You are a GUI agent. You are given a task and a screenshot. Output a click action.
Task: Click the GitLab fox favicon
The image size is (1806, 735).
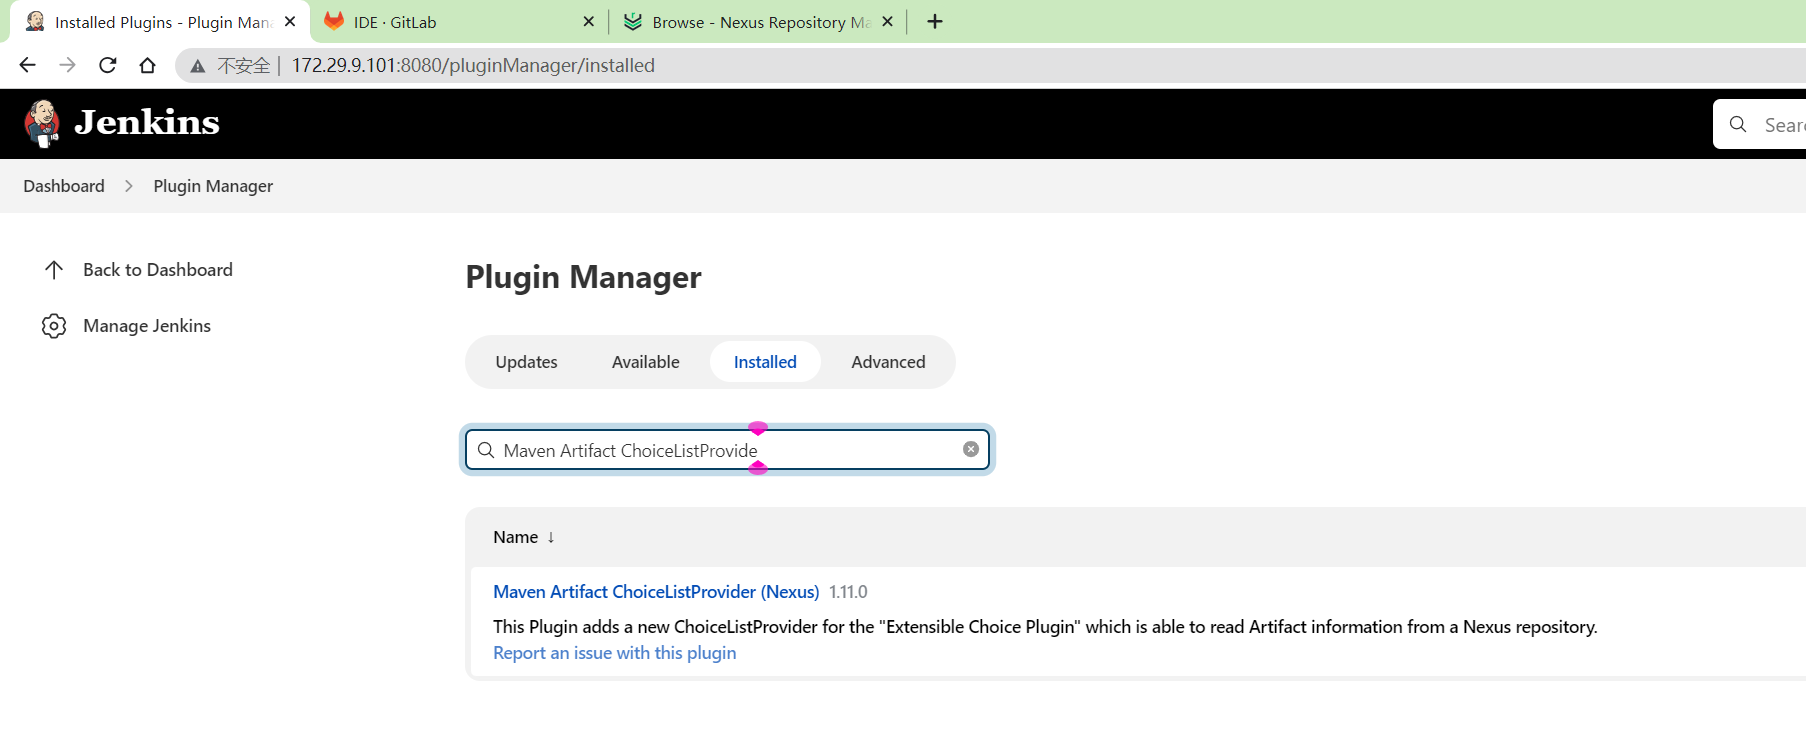click(x=334, y=21)
